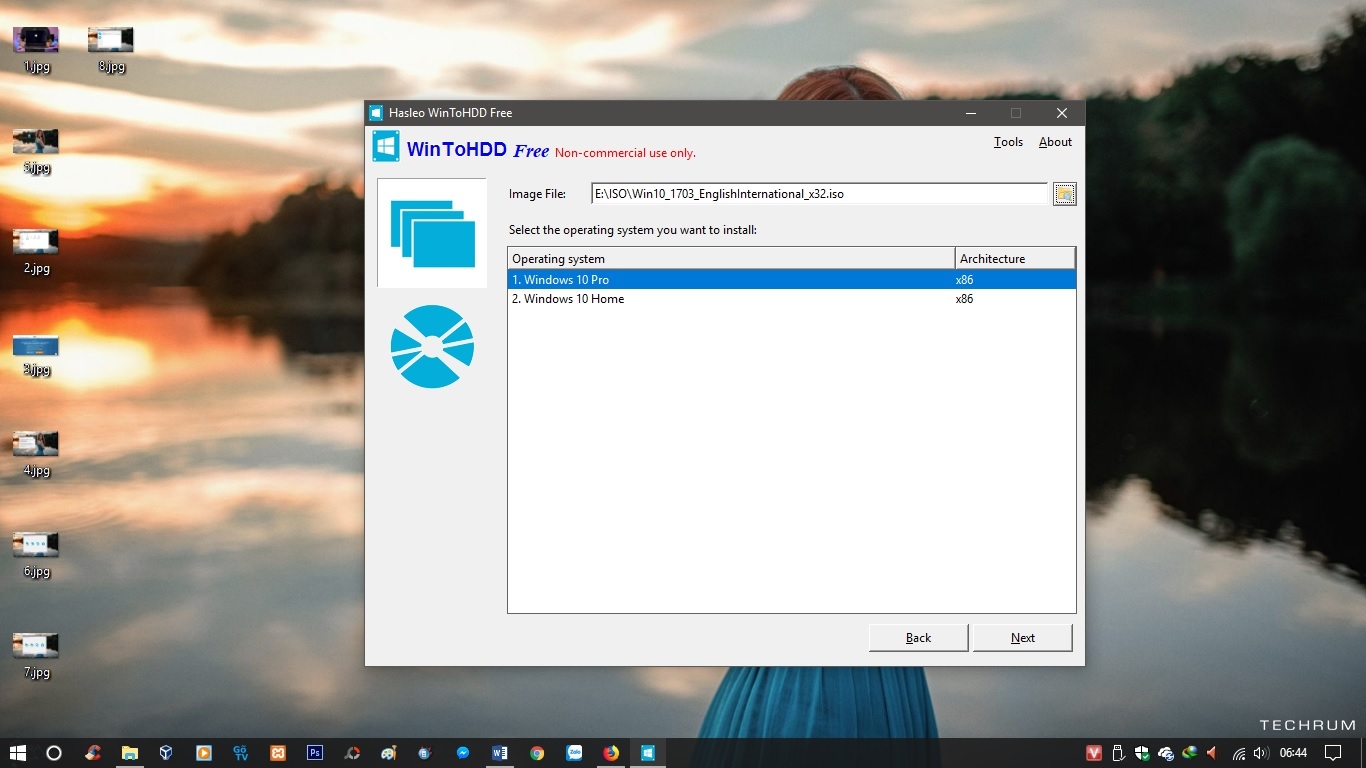Click the cloud sync tray icon
The height and width of the screenshot is (768, 1366).
1166,753
